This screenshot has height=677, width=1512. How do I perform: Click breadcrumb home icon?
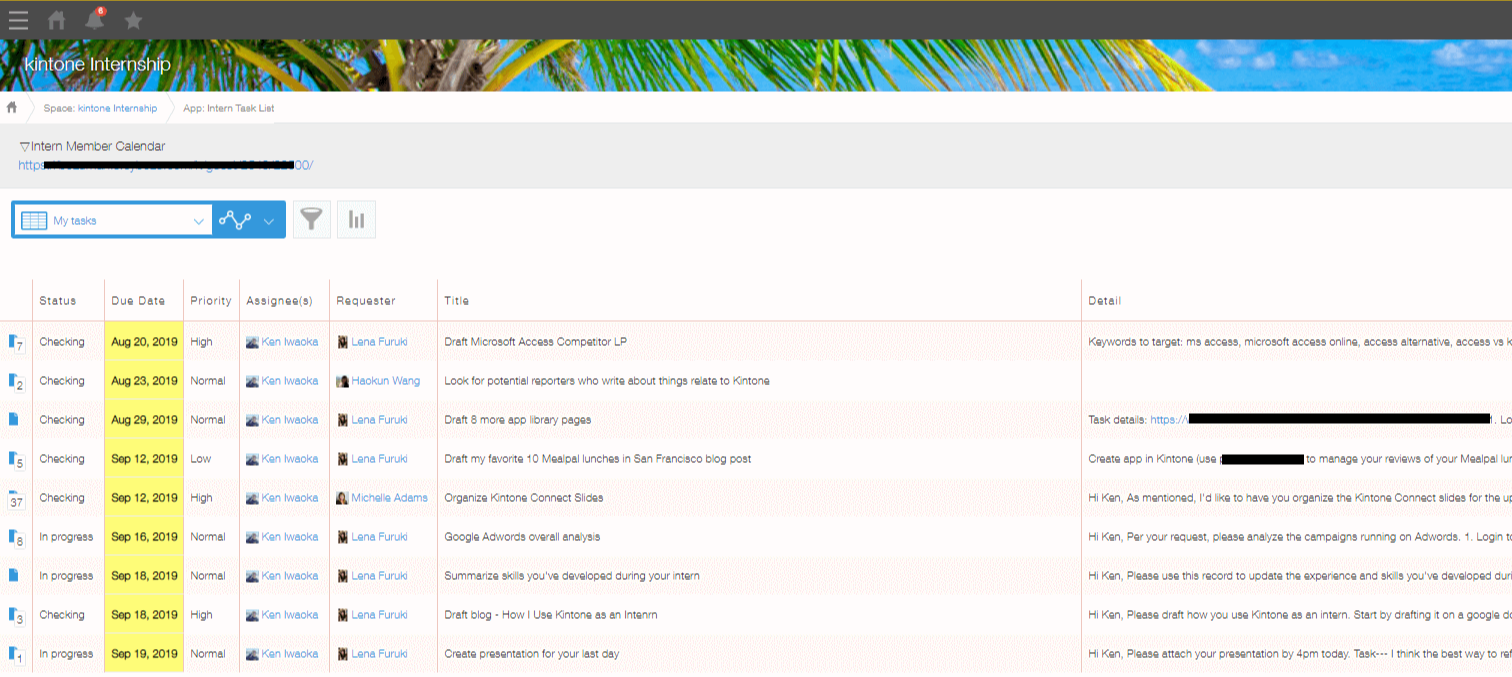pos(12,108)
